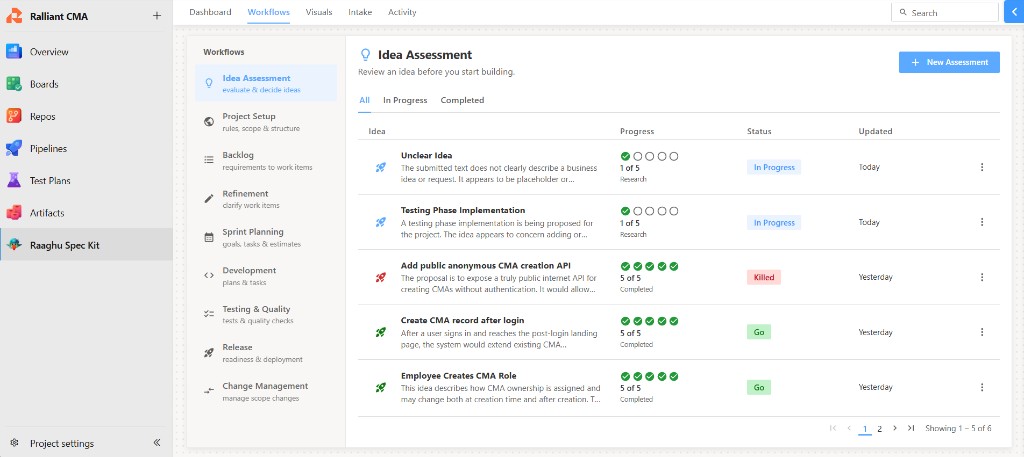Open the Pipelines rocket icon

14,148
